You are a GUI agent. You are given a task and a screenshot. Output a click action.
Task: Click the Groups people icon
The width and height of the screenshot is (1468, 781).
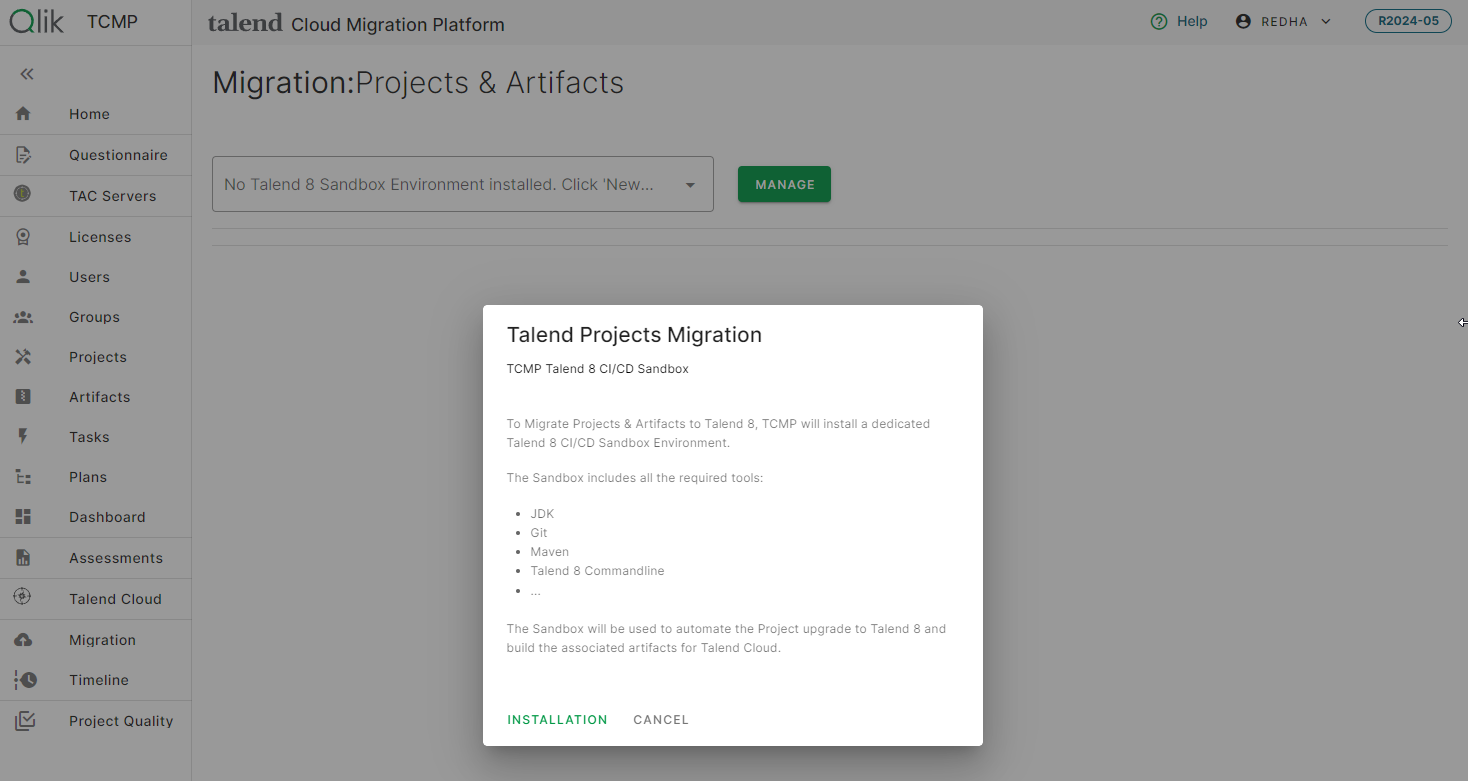[23, 317]
